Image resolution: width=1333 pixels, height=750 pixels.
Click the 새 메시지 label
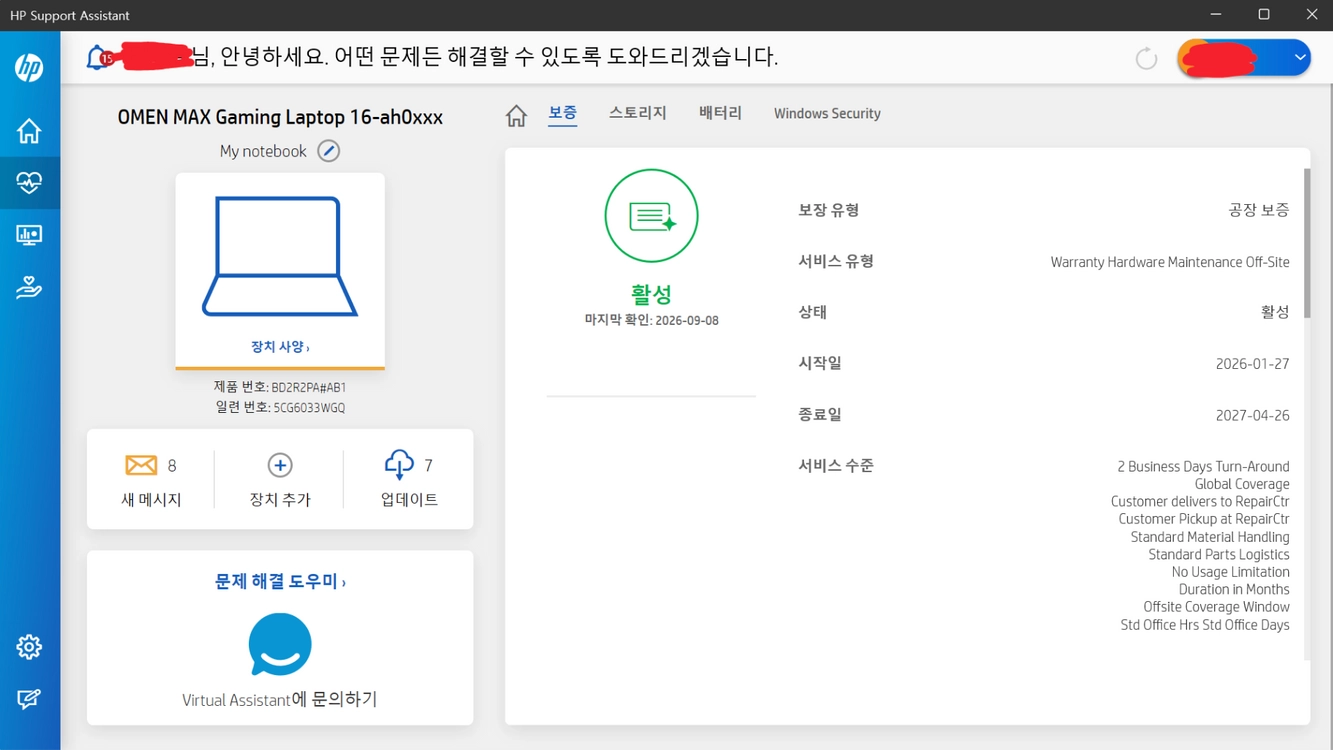151,499
